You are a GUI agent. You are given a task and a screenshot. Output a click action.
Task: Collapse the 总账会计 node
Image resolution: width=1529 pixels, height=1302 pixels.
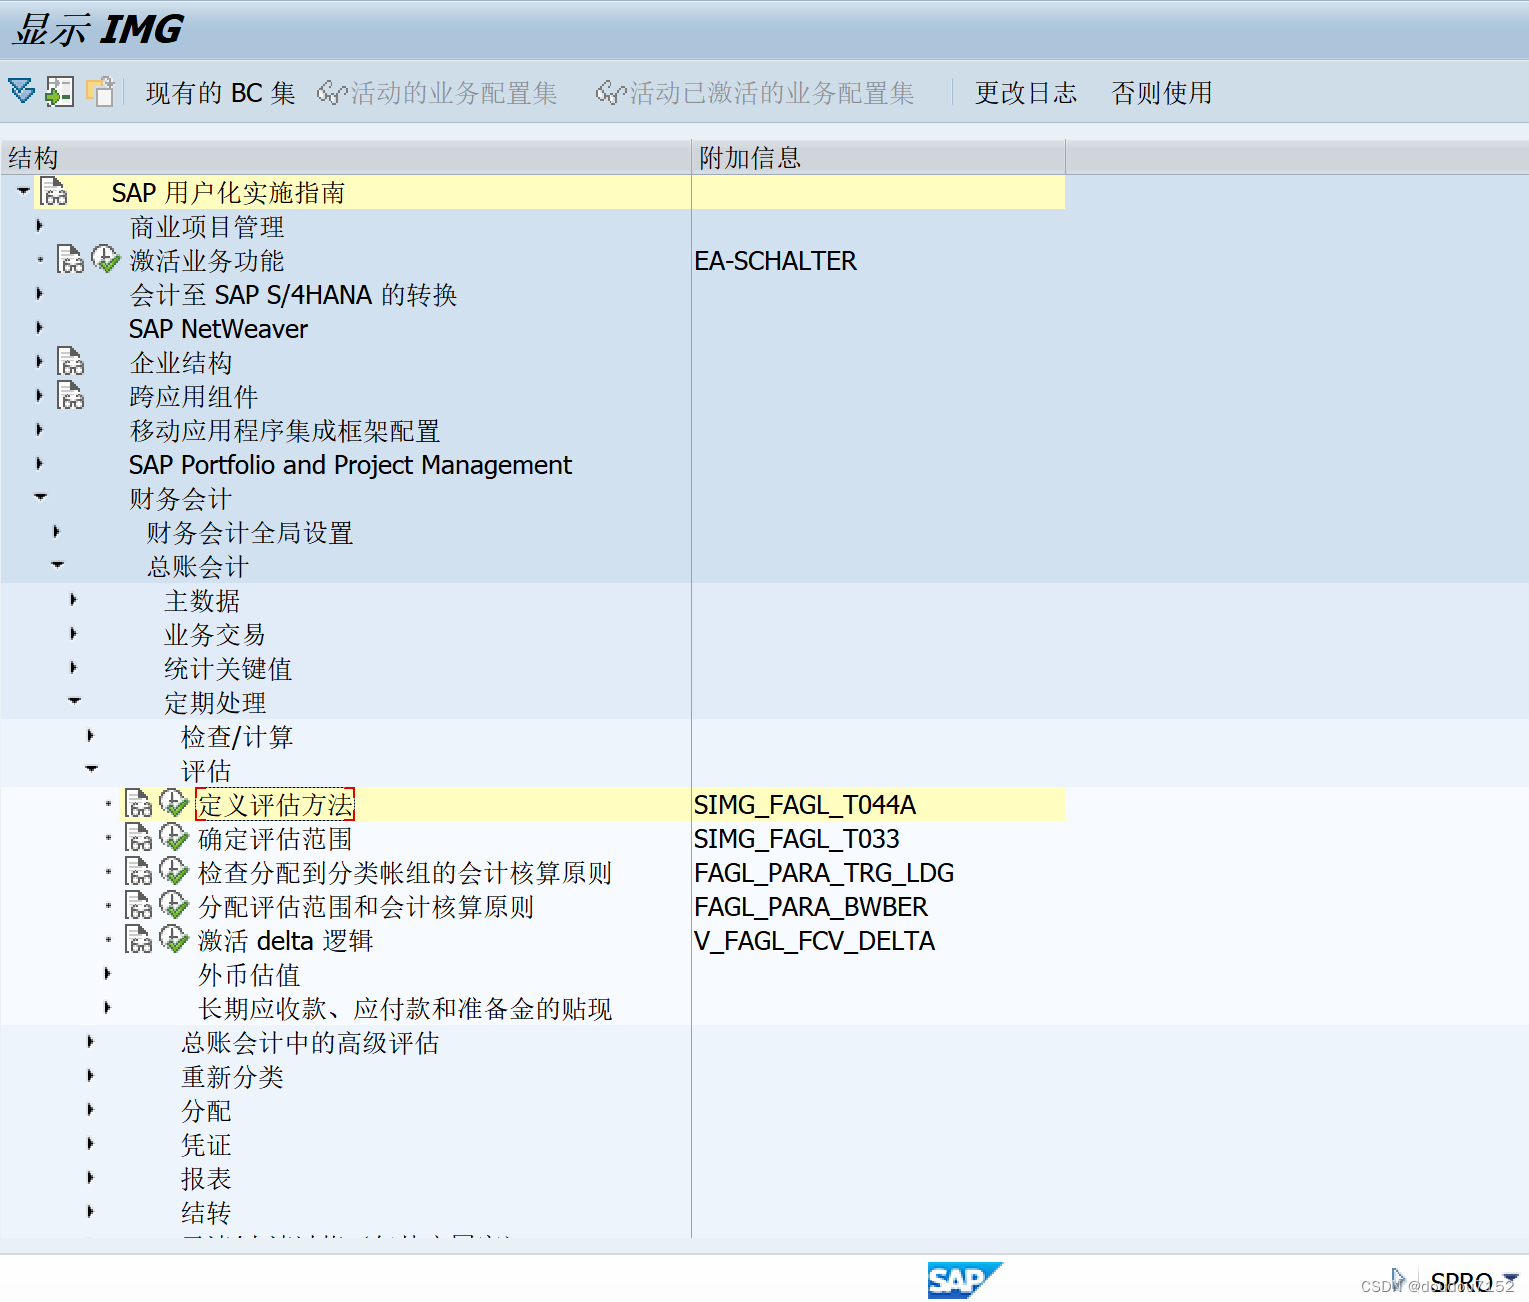pyautogui.click(x=57, y=564)
